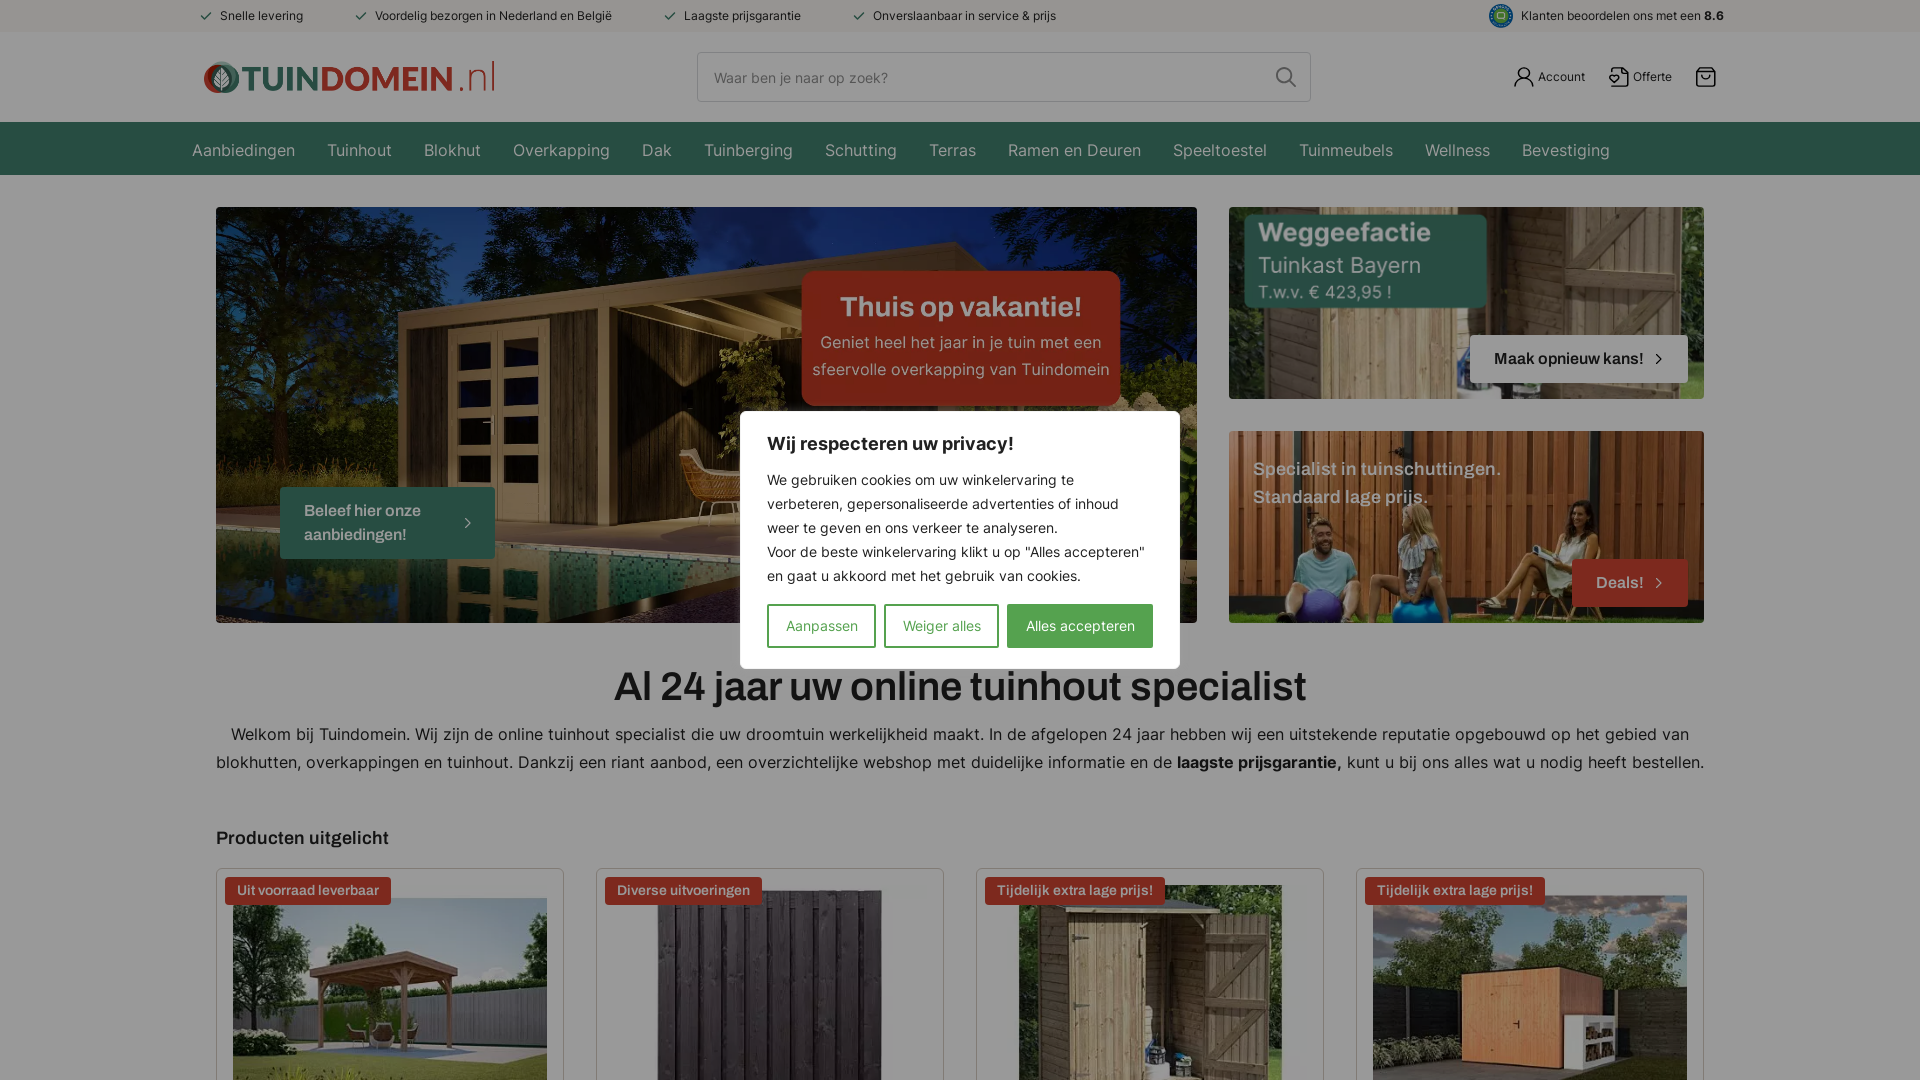Screen dimensions: 1920x1080
Task: Click the customer rating badge icon
Action: click(x=1501, y=16)
